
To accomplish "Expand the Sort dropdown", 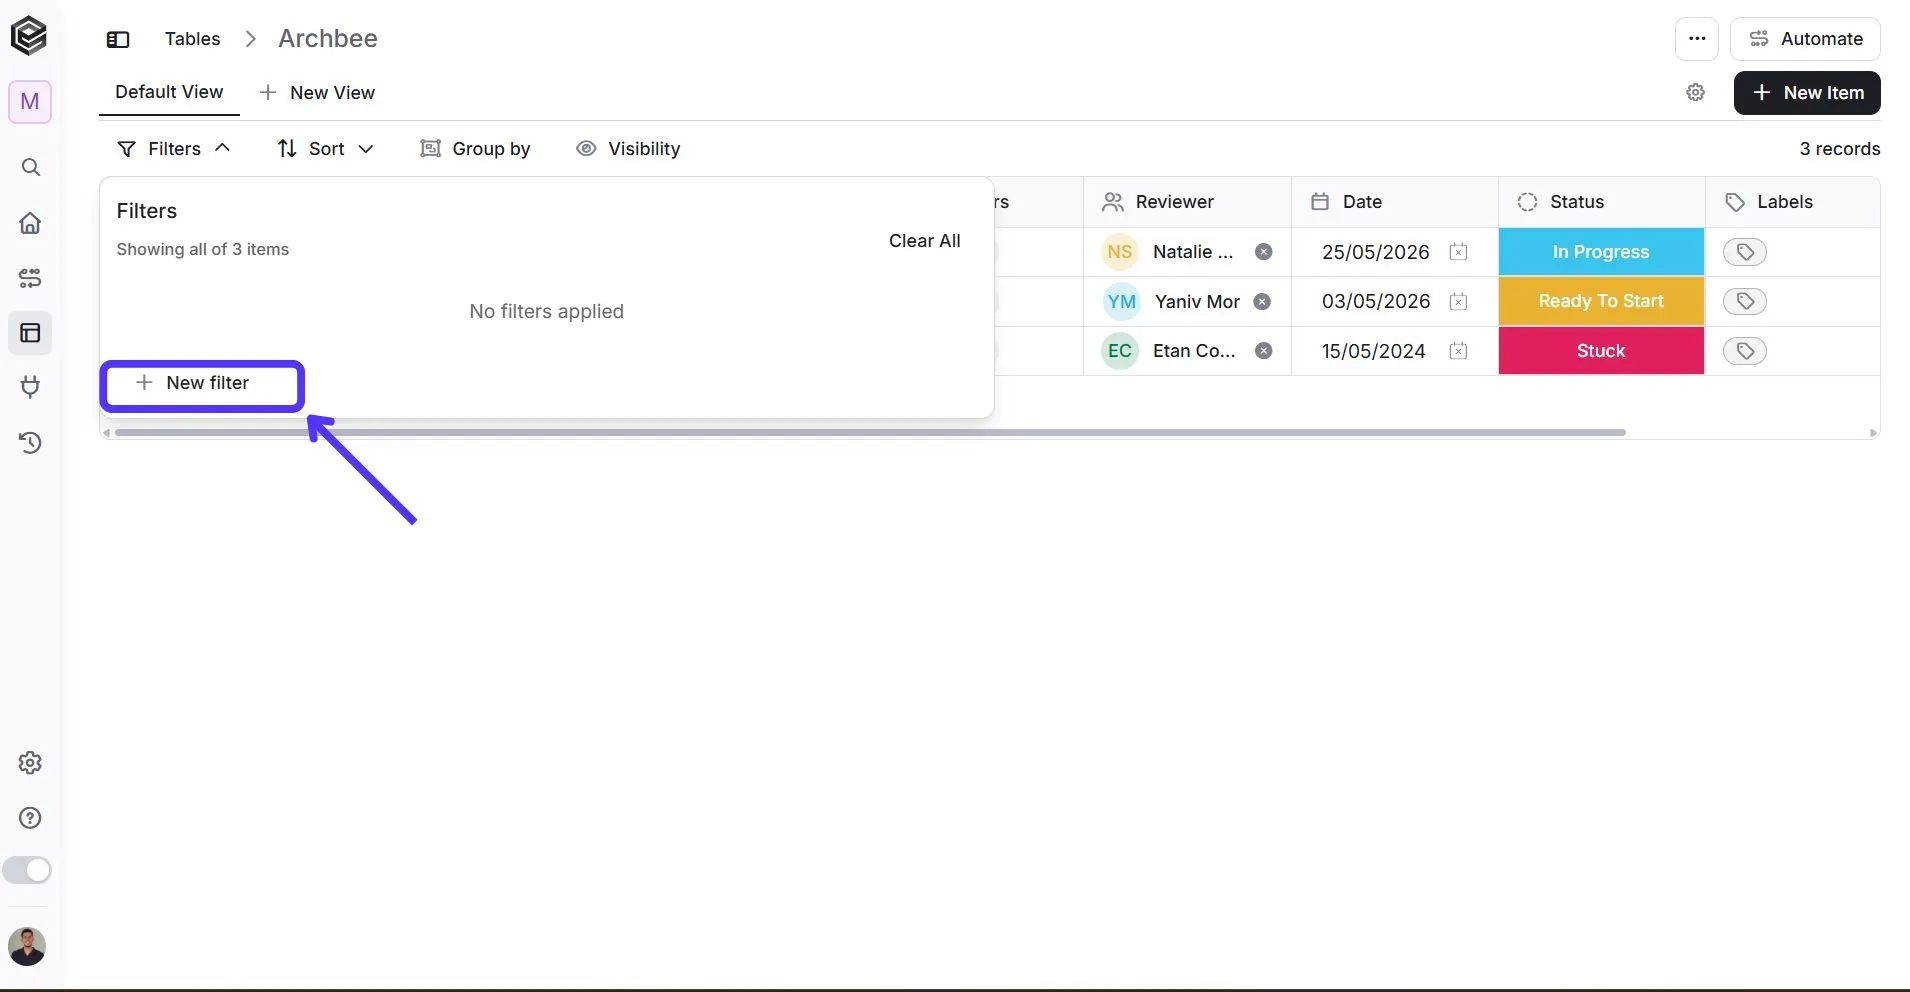I will click(x=325, y=149).
